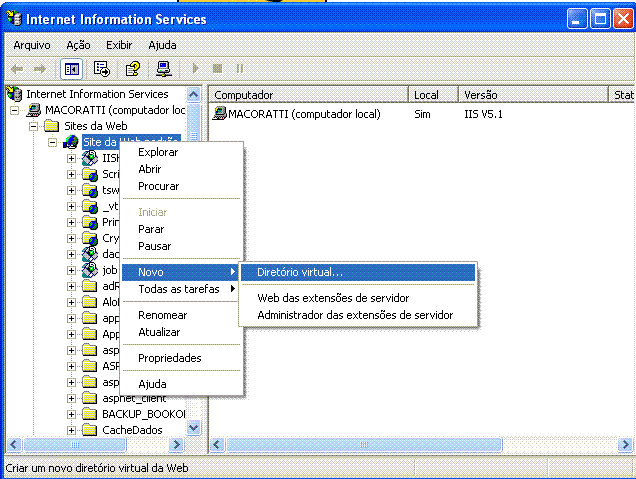Click the IIS root node icon in tree
Image resolution: width=636 pixels, height=479 pixels.
coord(15,94)
